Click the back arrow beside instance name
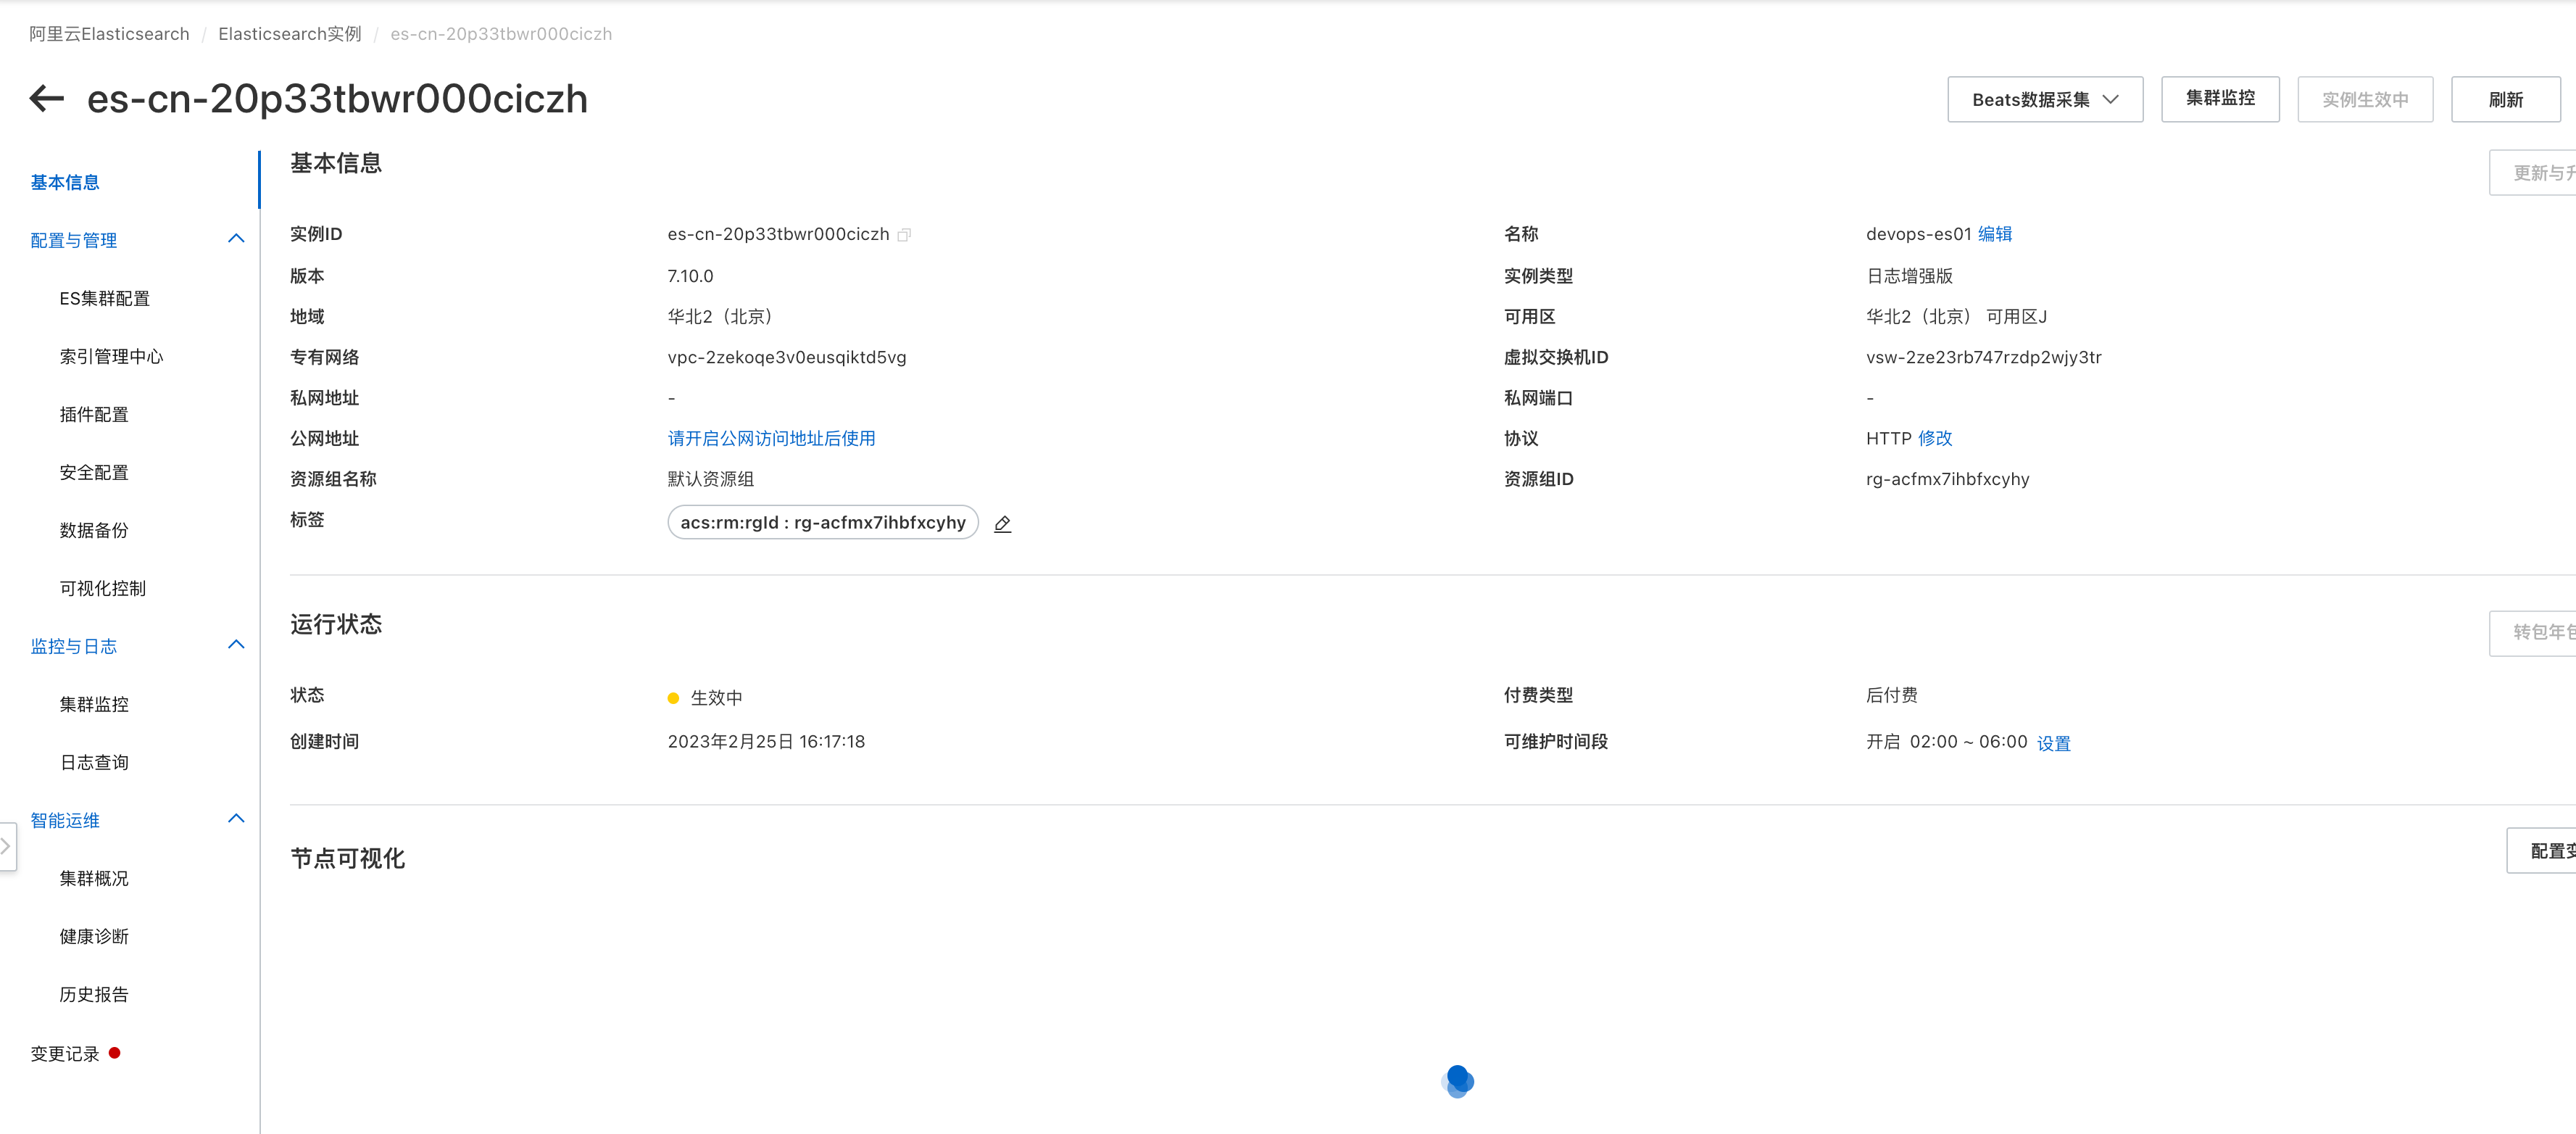The height and width of the screenshot is (1134, 2576). coord(47,98)
